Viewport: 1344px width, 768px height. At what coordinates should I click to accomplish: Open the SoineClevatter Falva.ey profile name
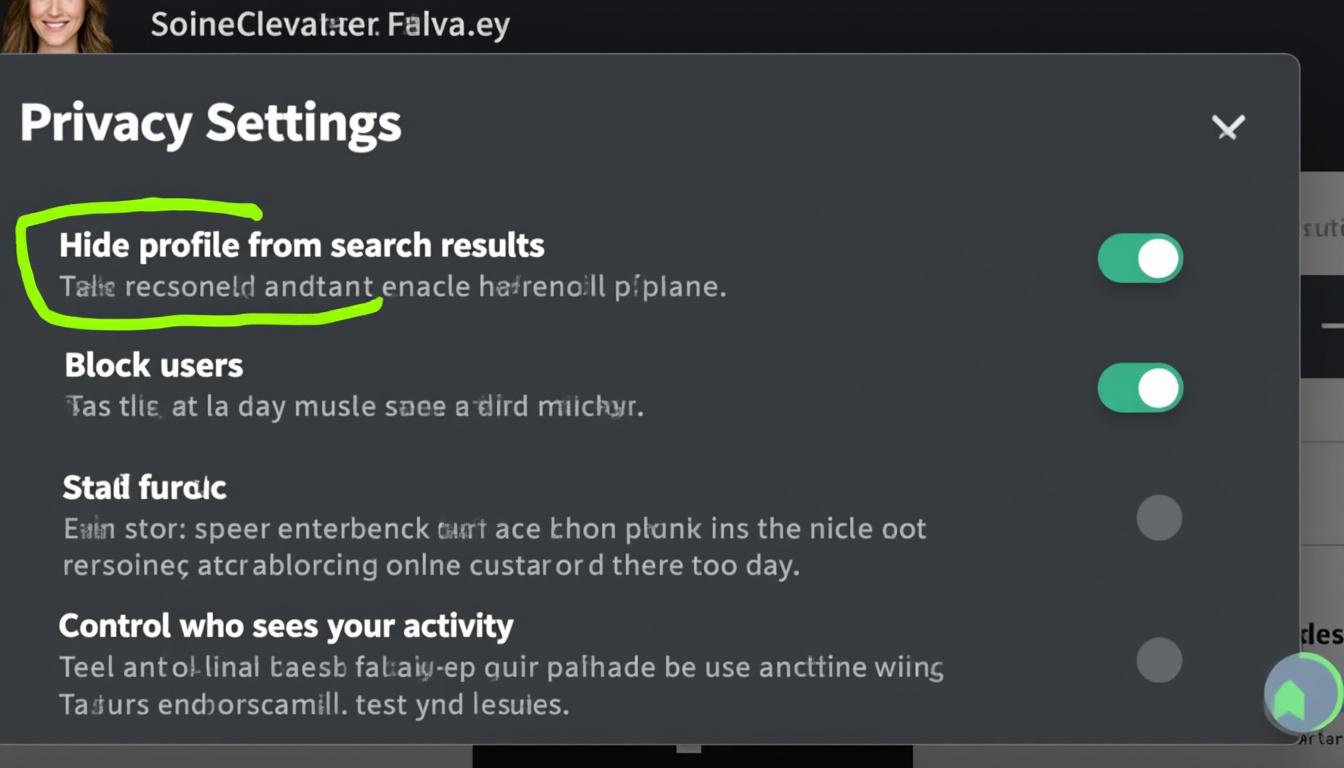click(x=330, y=25)
